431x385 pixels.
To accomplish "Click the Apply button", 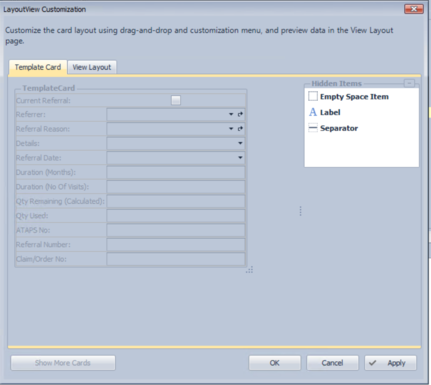I will (390, 363).
